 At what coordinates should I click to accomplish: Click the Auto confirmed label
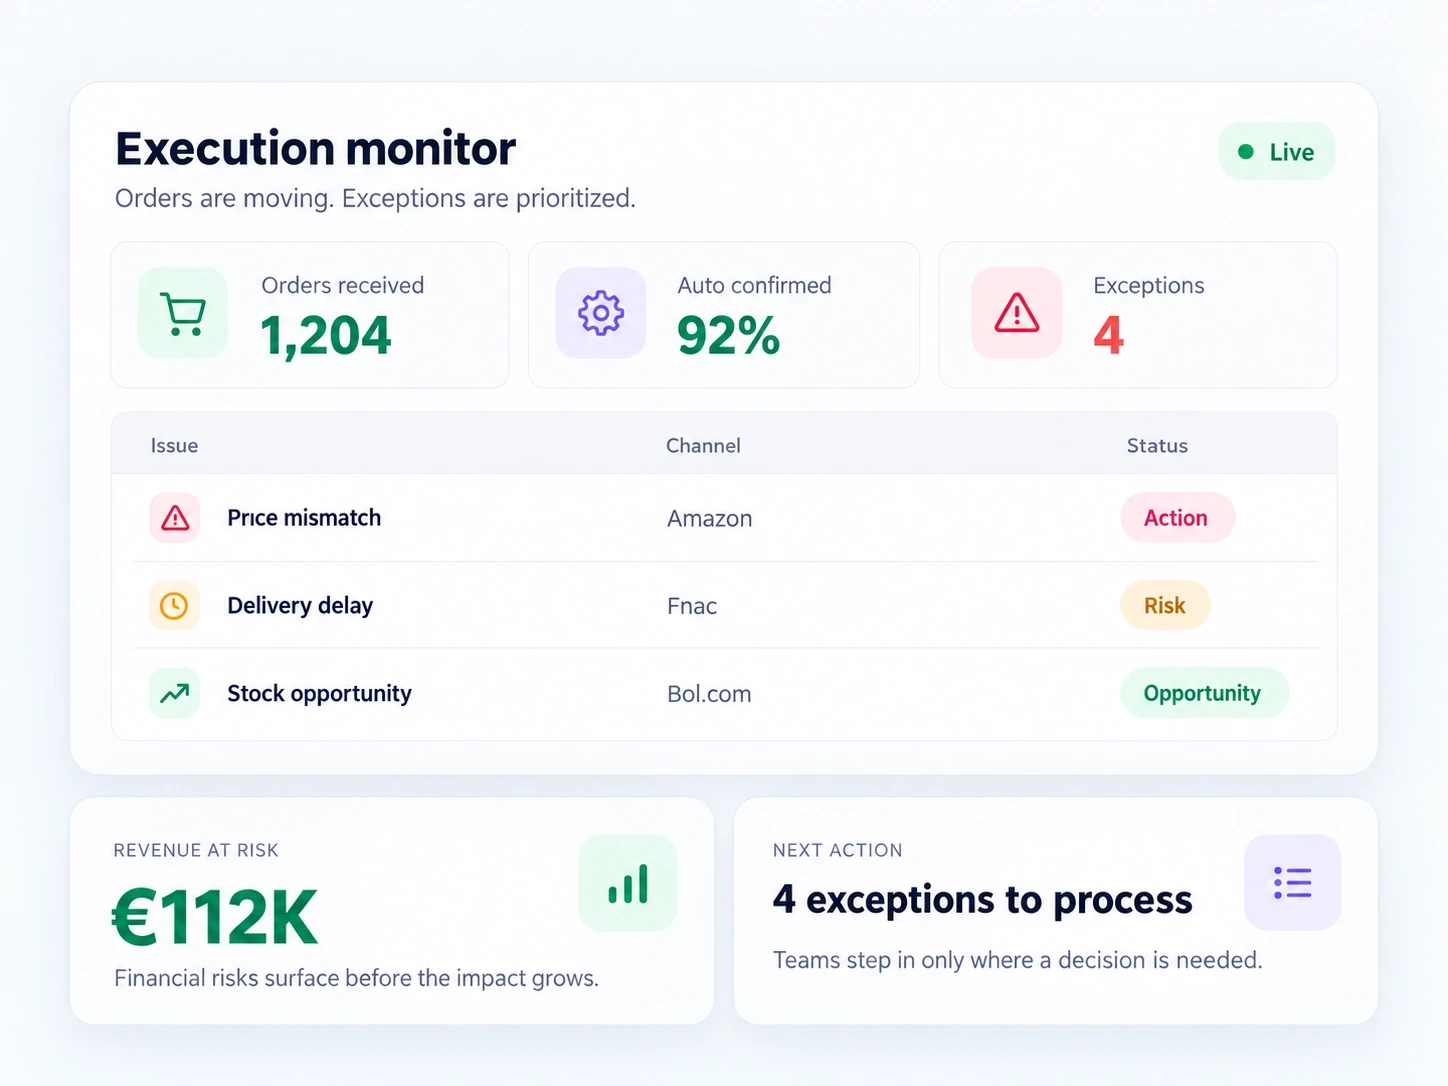(x=754, y=286)
